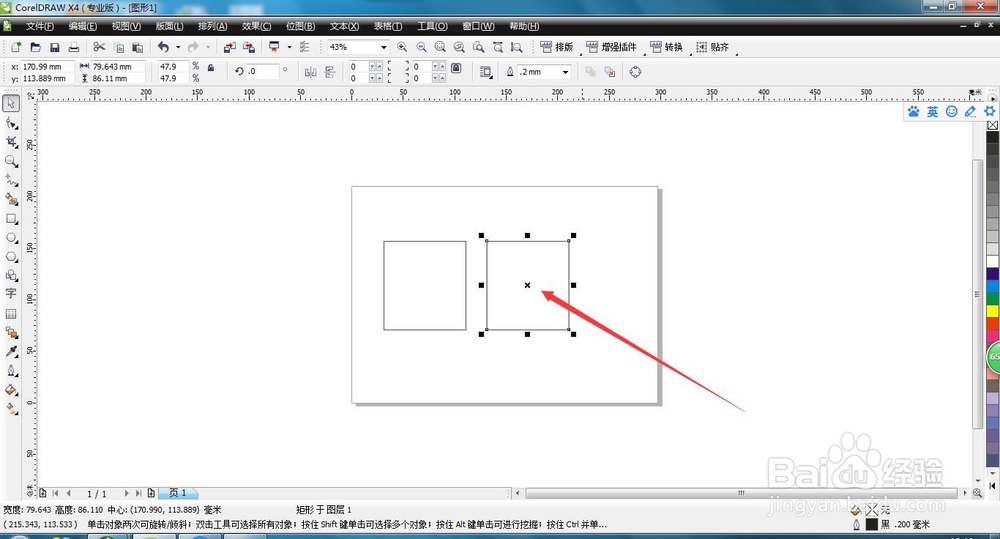
Task: Print the document
Action: point(74,47)
